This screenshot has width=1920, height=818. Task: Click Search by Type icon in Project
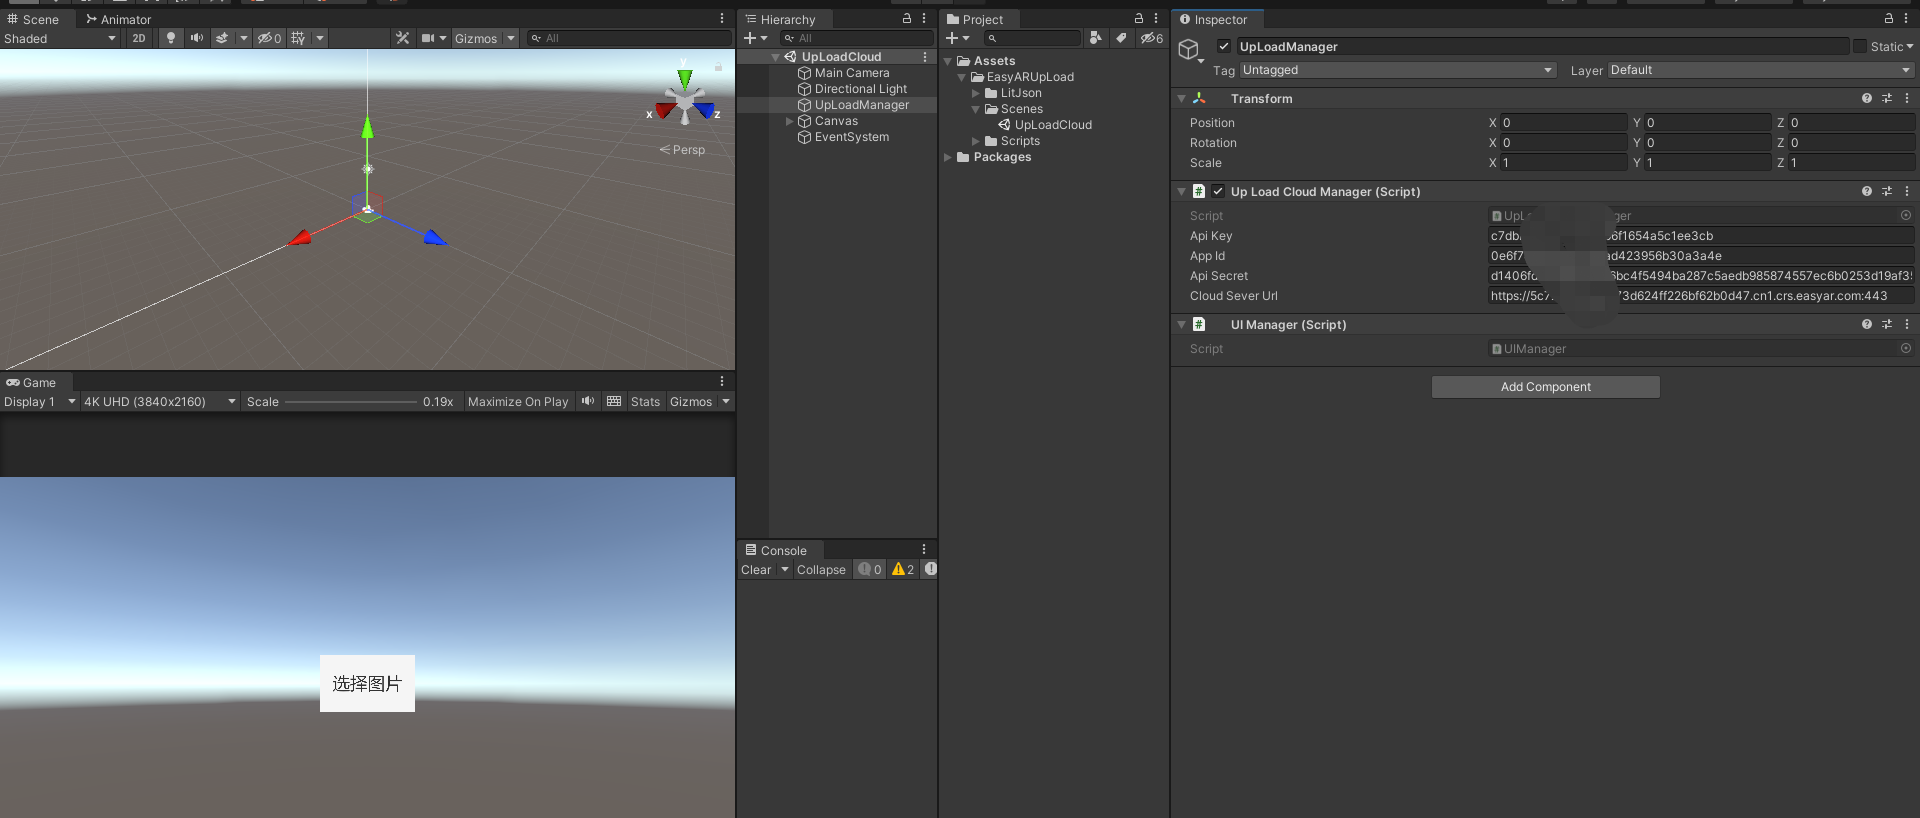point(1096,38)
